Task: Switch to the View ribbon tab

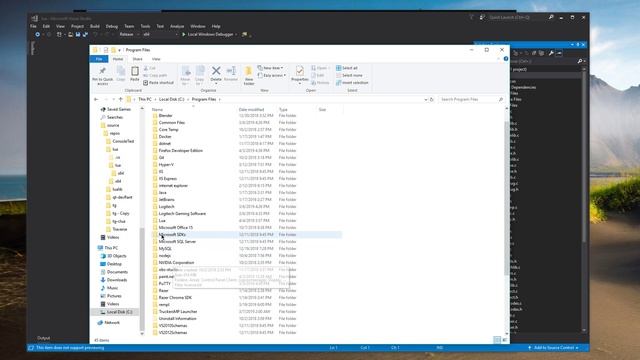Action: [x=156, y=59]
